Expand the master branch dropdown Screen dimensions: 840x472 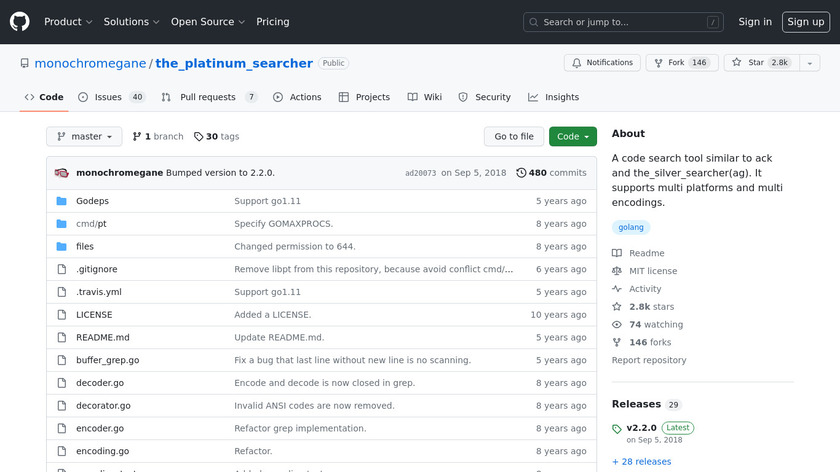tap(84, 137)
